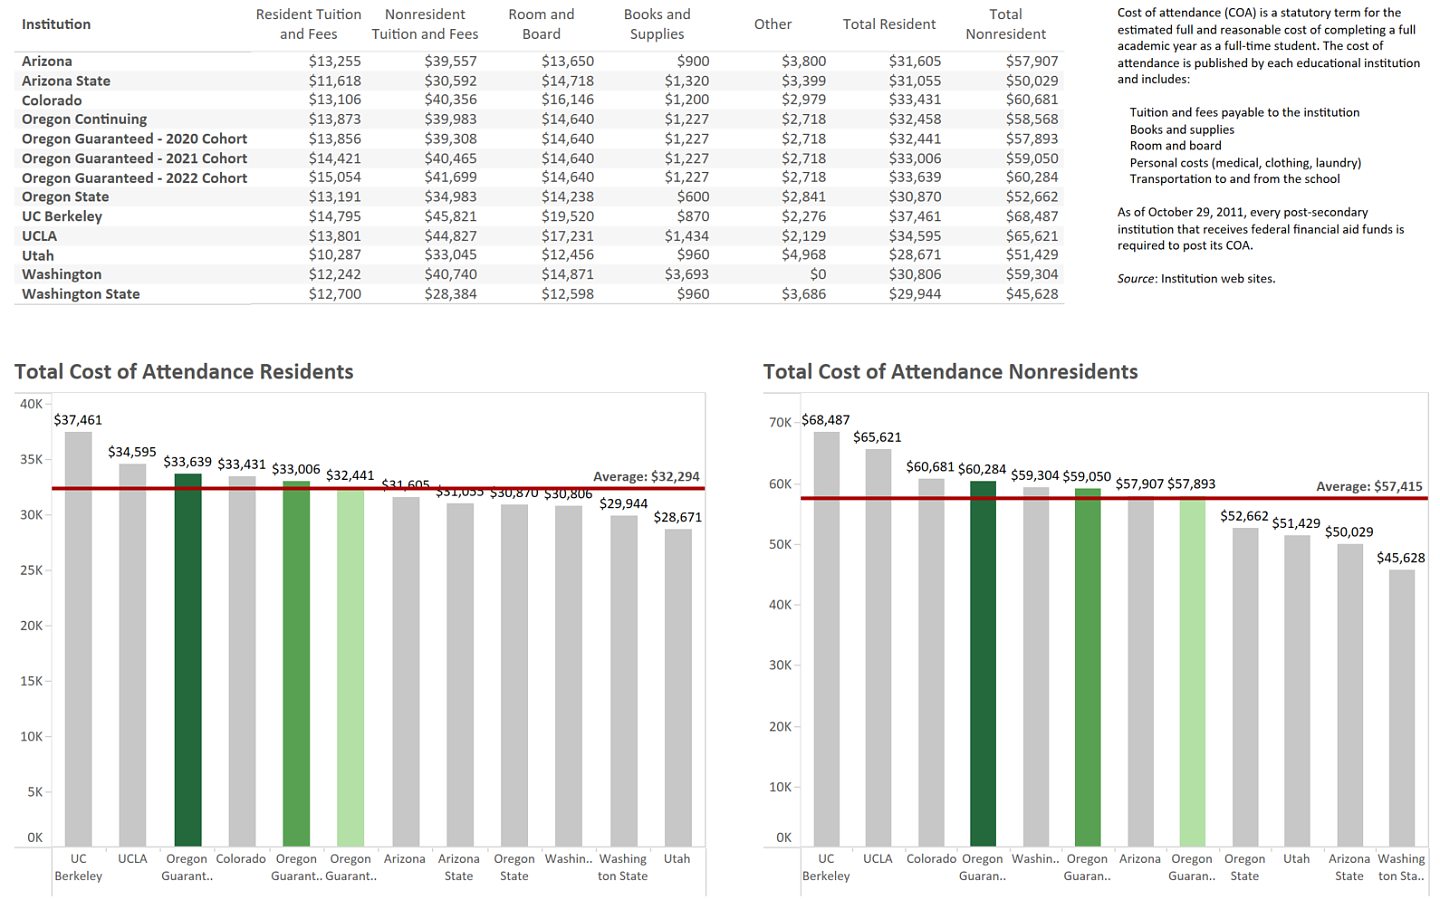Click Arizona State bar in Nonresidents chart
1440x900 pixels.
point(1350,695)
